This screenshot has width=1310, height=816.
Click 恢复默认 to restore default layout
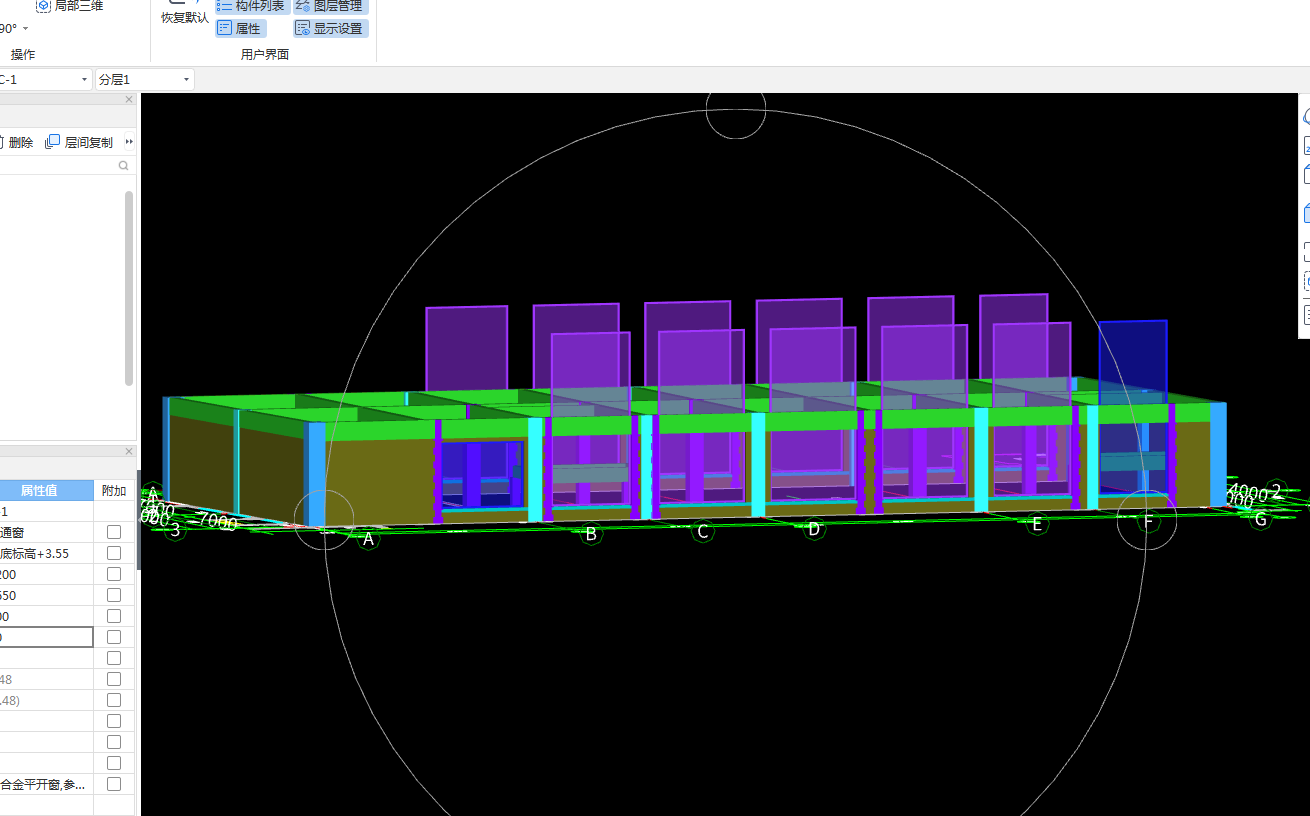(185, 17)
